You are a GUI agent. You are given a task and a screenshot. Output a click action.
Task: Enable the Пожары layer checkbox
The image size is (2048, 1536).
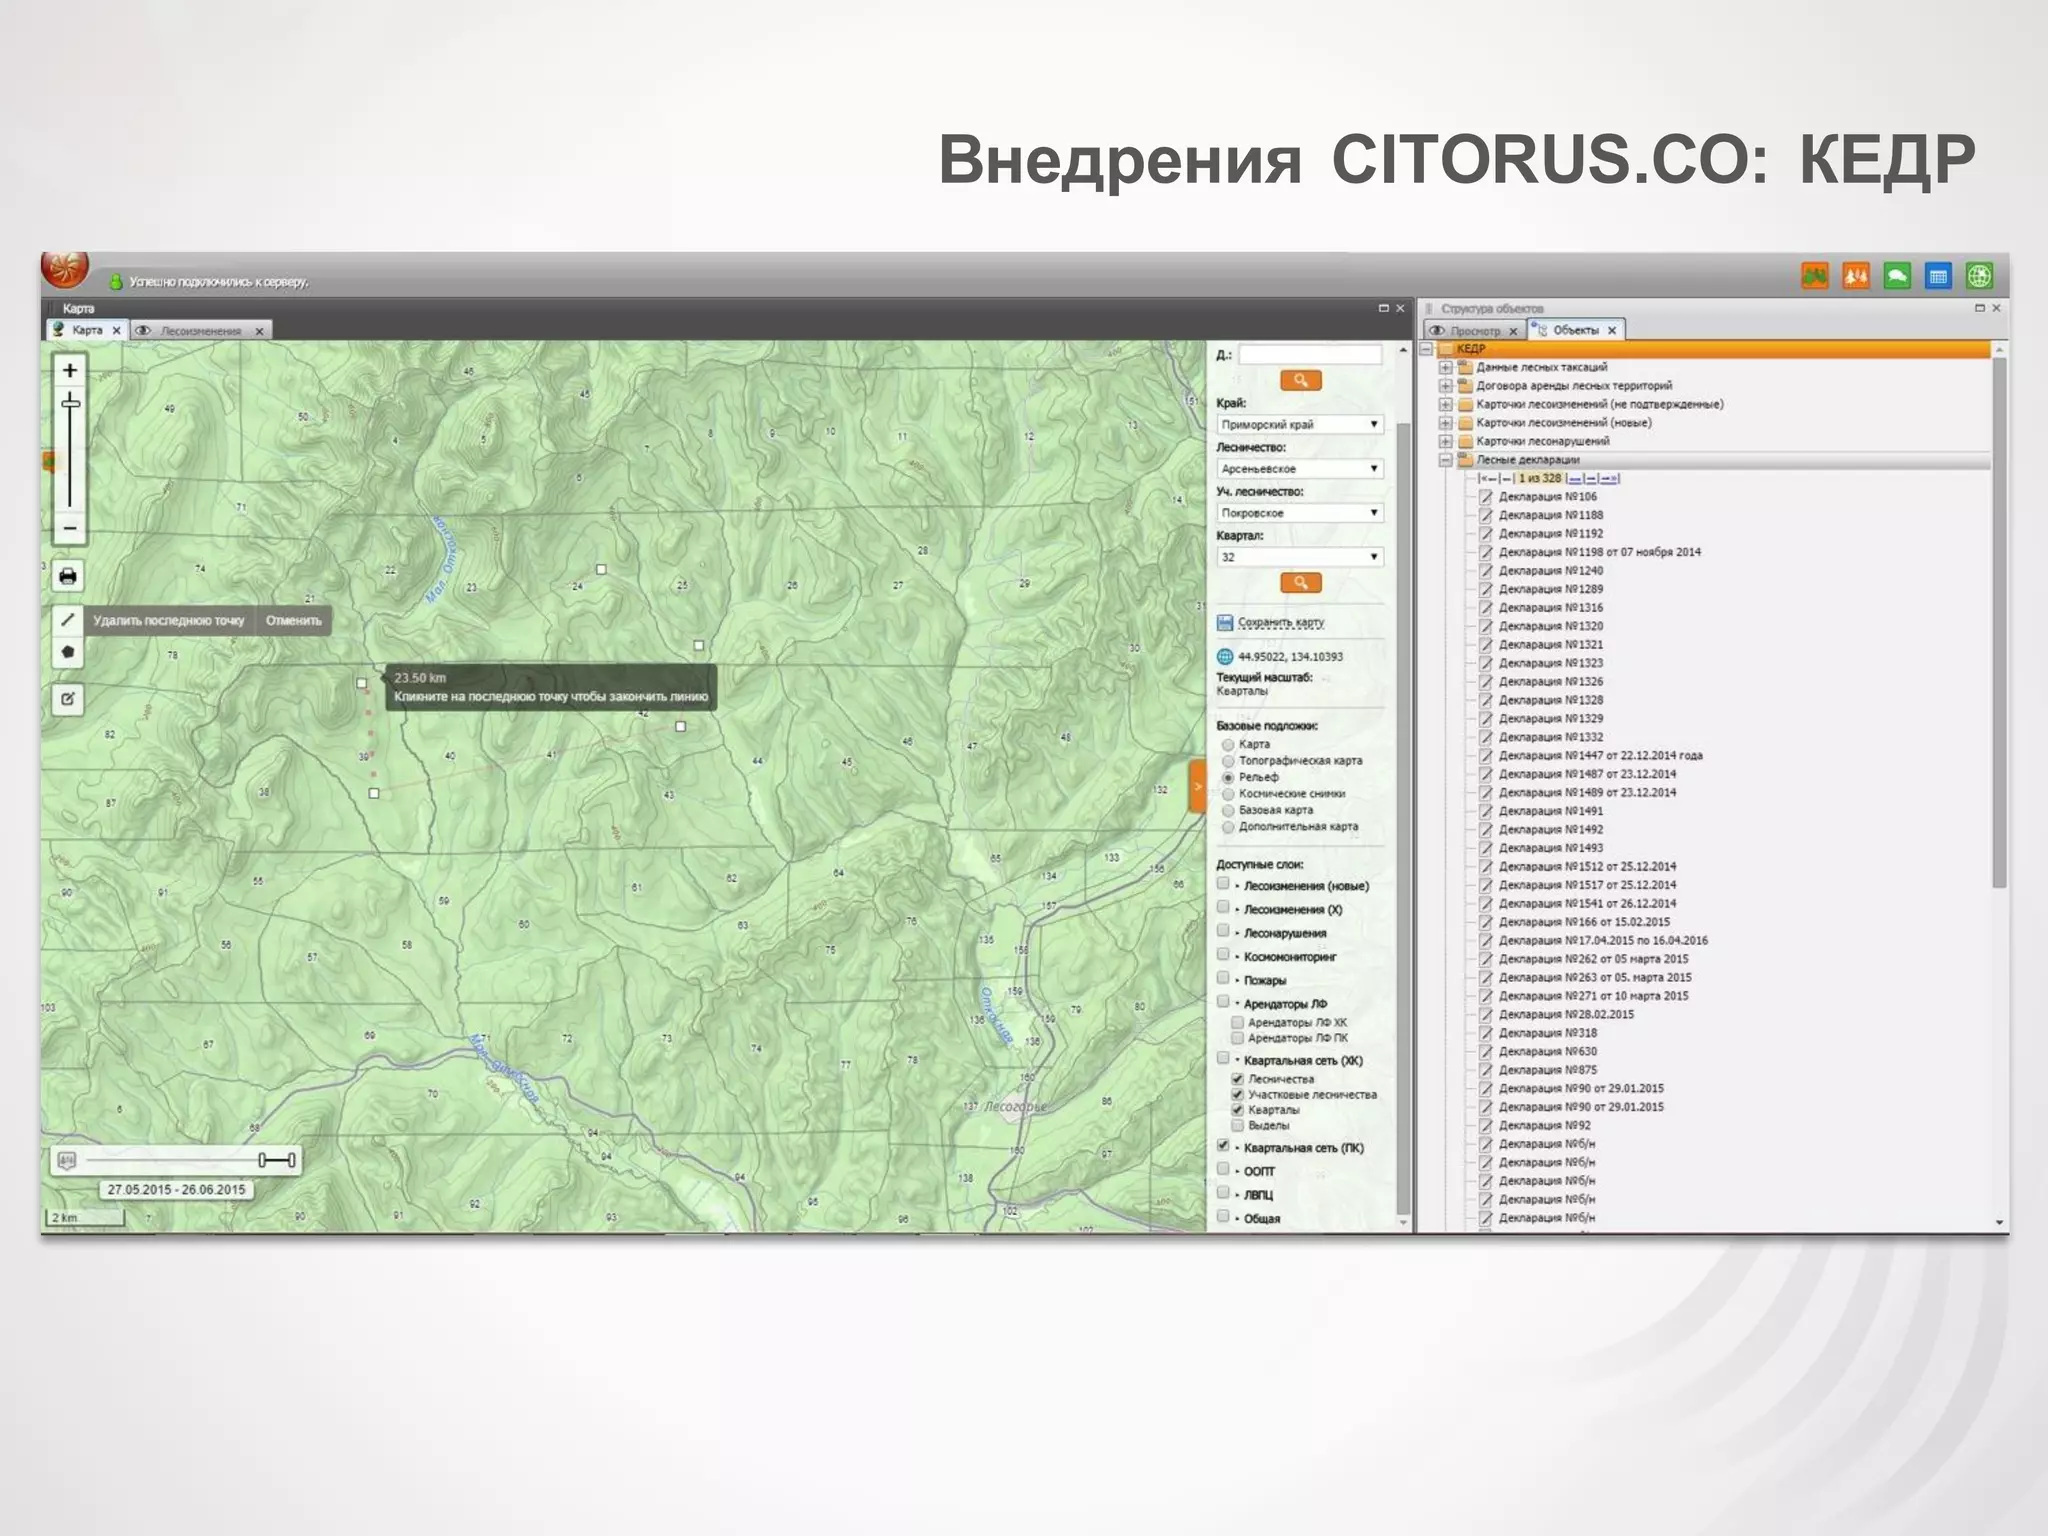1223,978
